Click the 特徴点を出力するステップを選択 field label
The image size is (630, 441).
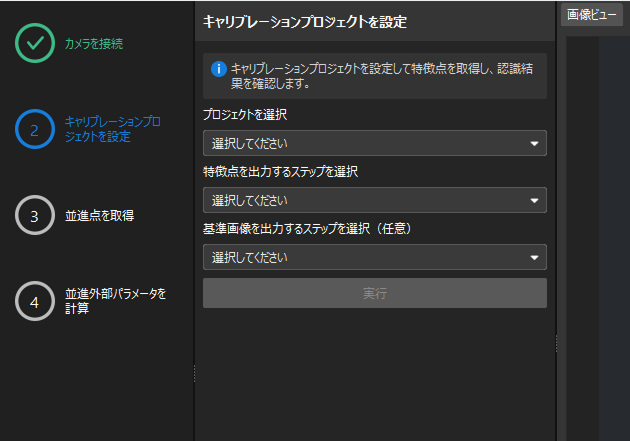pyautogui.click(x=280, y=172)
